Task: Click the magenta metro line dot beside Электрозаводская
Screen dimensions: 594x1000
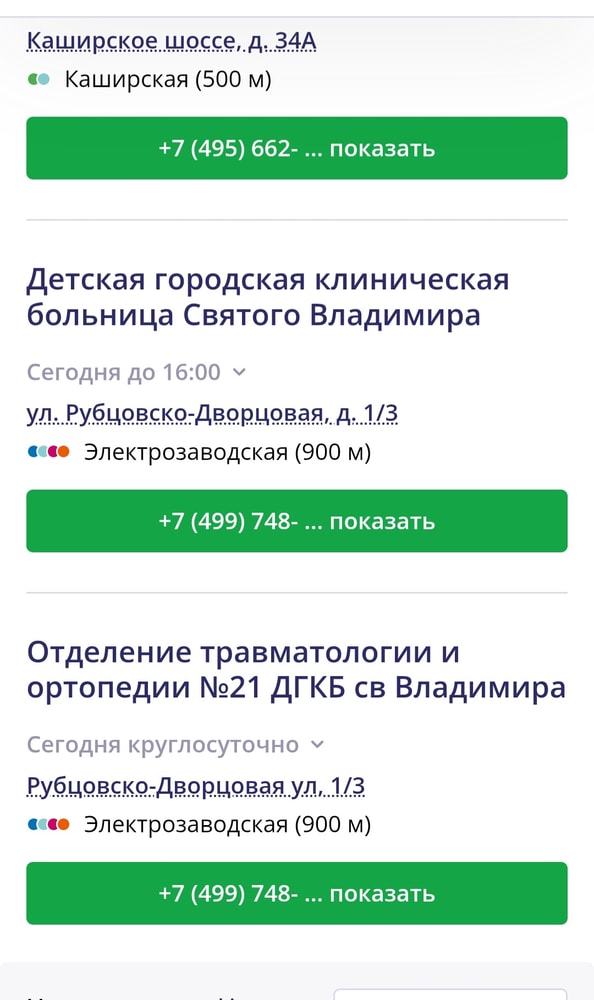Action: [x=53, y=451]
